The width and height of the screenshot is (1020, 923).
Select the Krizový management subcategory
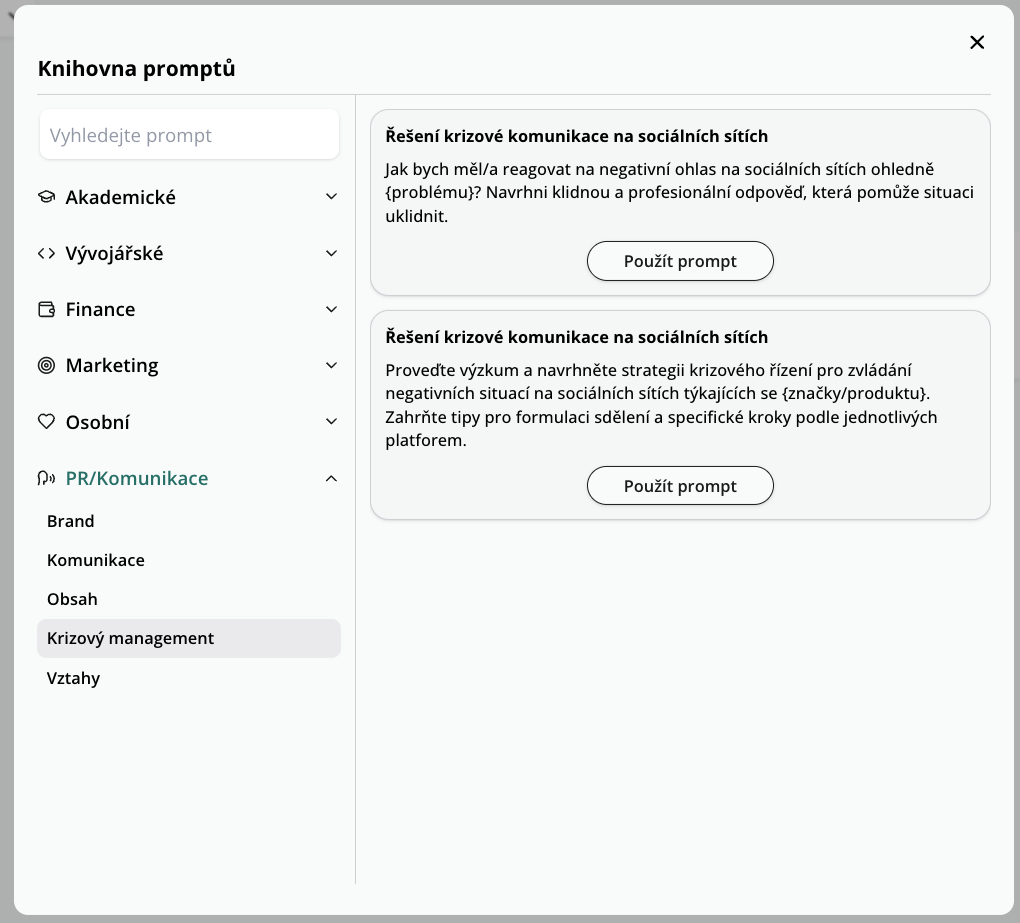click(189, 638)
